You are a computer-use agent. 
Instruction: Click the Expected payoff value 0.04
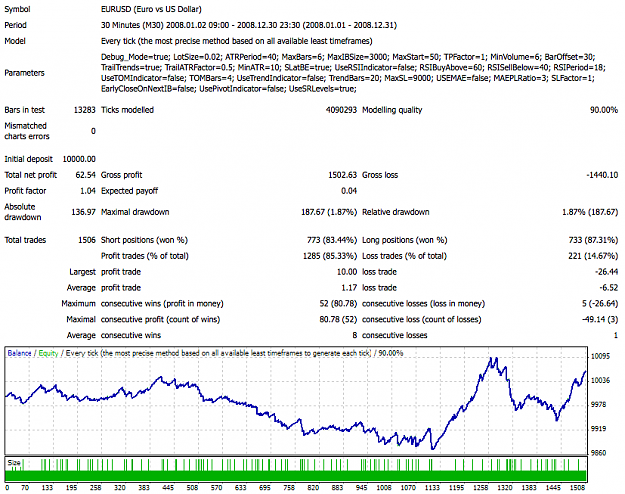coord(349,191)
